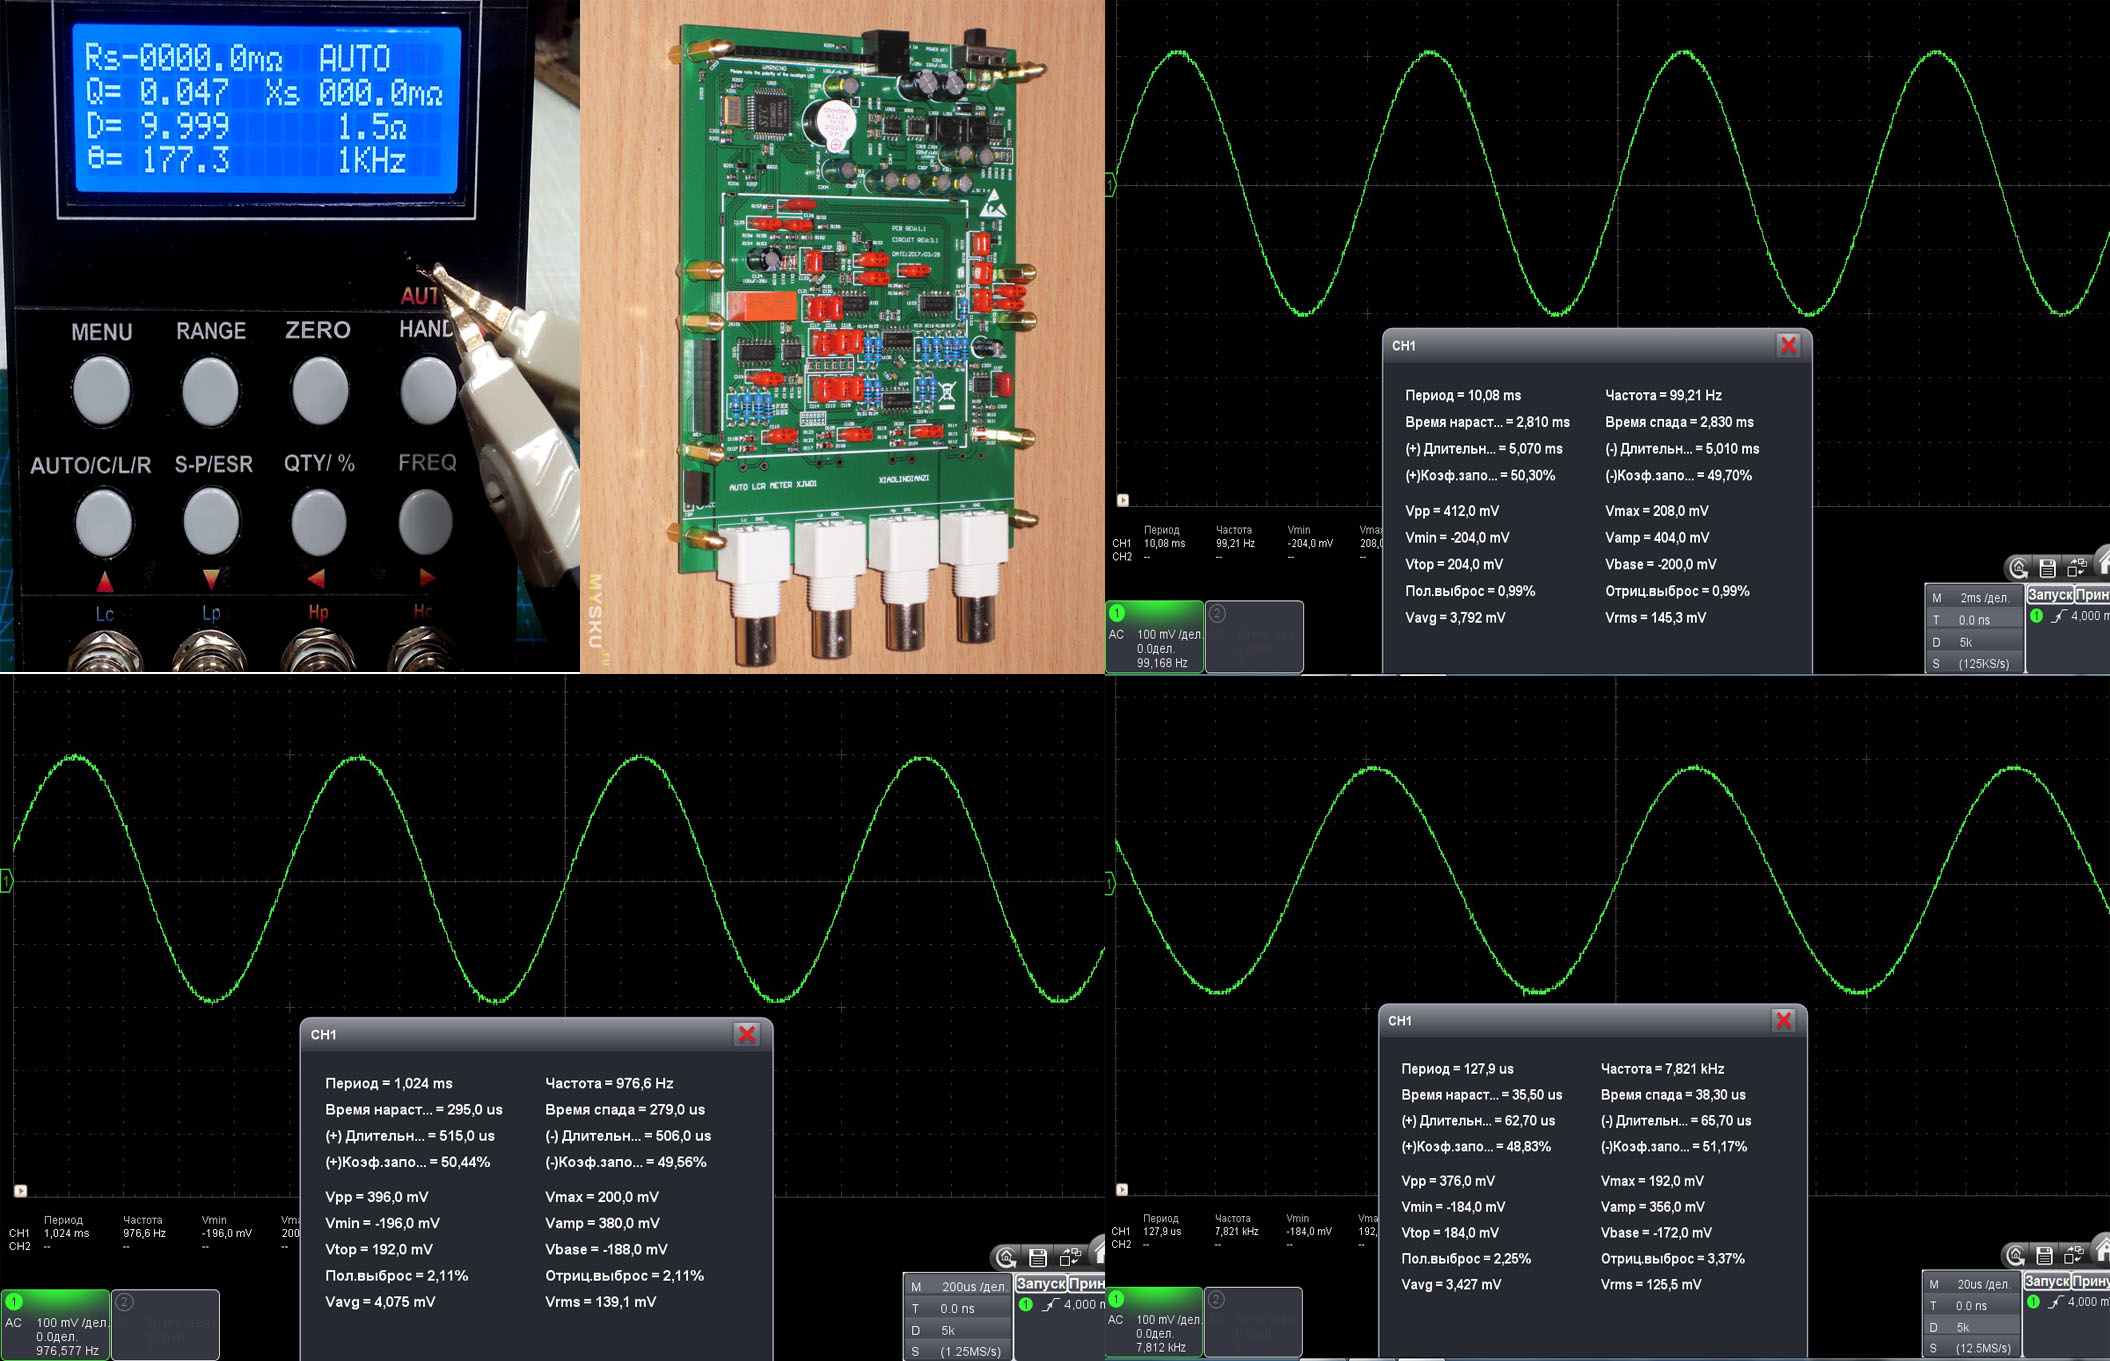The width and height of the screenshot is (2110, 1361).
Task: Close the CH1 measurement window showing 7,821 kHz
Action: pyautogui.click(x=1783, y=1020)
